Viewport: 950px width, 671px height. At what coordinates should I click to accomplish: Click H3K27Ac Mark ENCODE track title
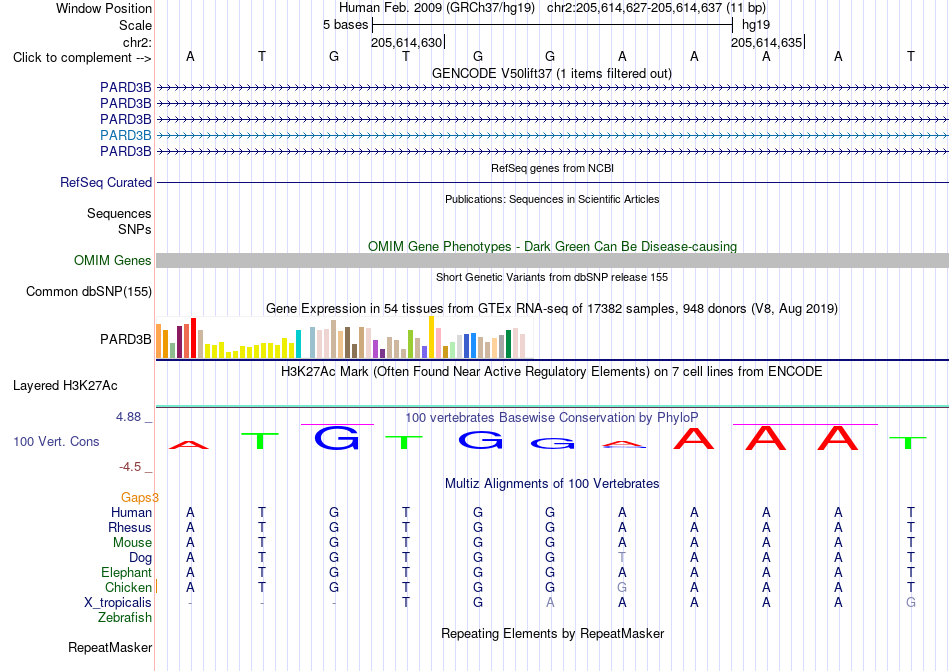pyautogui.click(x=552, y=371)
